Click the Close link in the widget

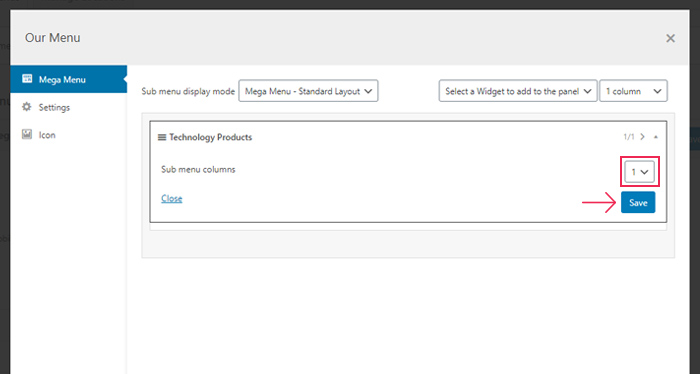(171, 199)
